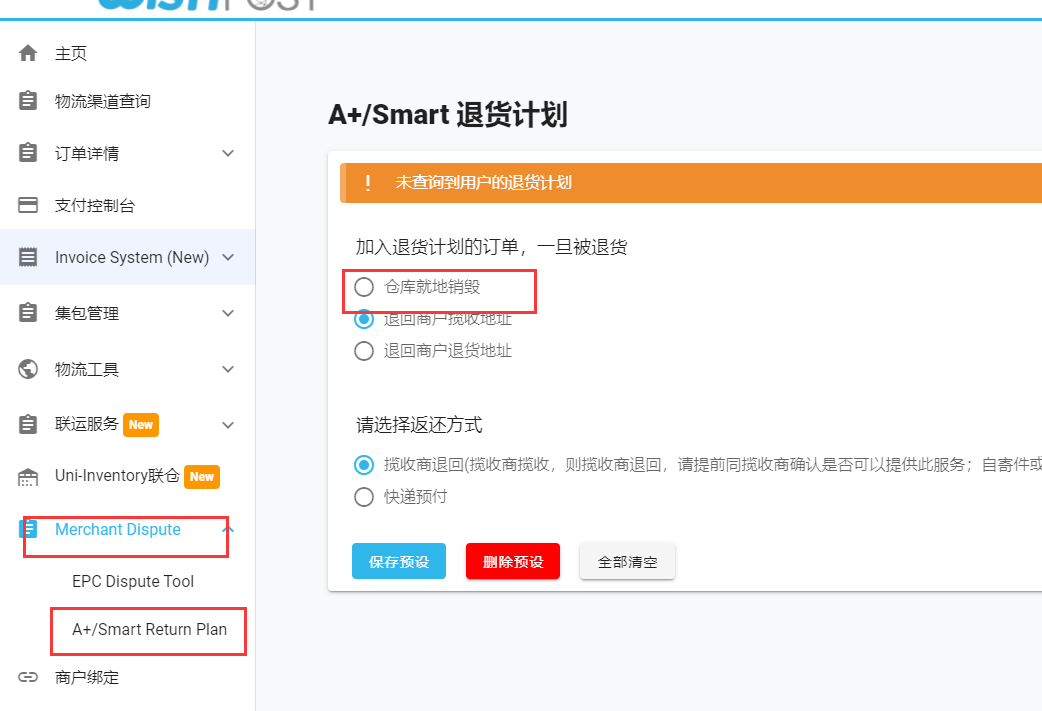
Task: Click the receipt icon beside Invoice System (New)
Action: tap(28, 256)
